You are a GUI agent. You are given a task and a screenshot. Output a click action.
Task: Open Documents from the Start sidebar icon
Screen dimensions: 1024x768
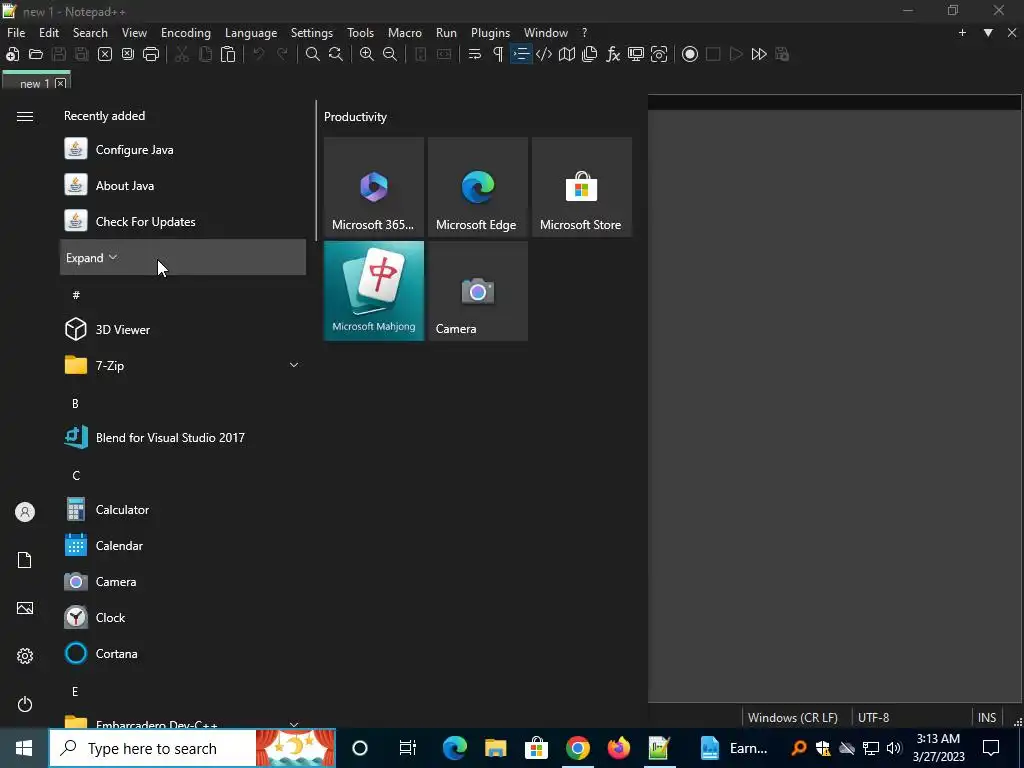click(25, 560)
